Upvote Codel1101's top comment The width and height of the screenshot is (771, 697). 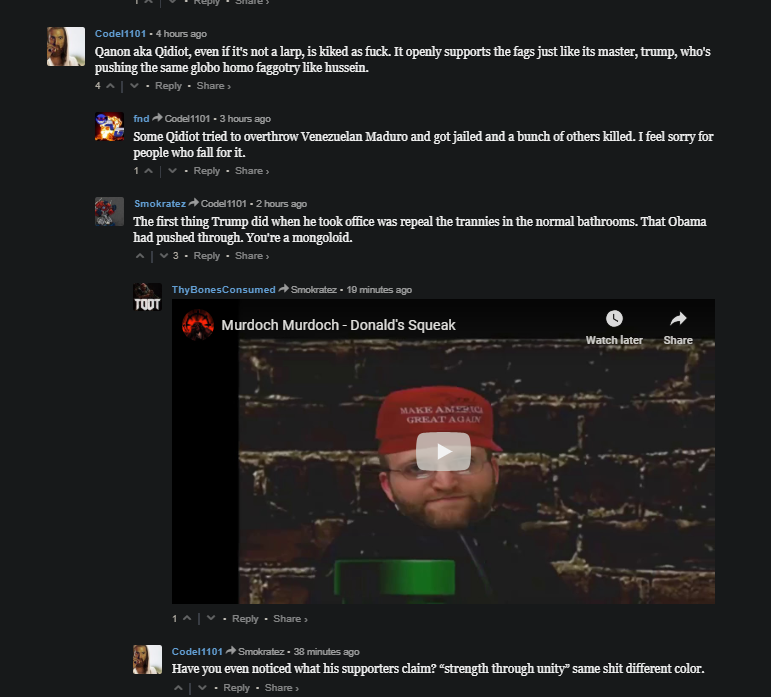click(111, 86)
